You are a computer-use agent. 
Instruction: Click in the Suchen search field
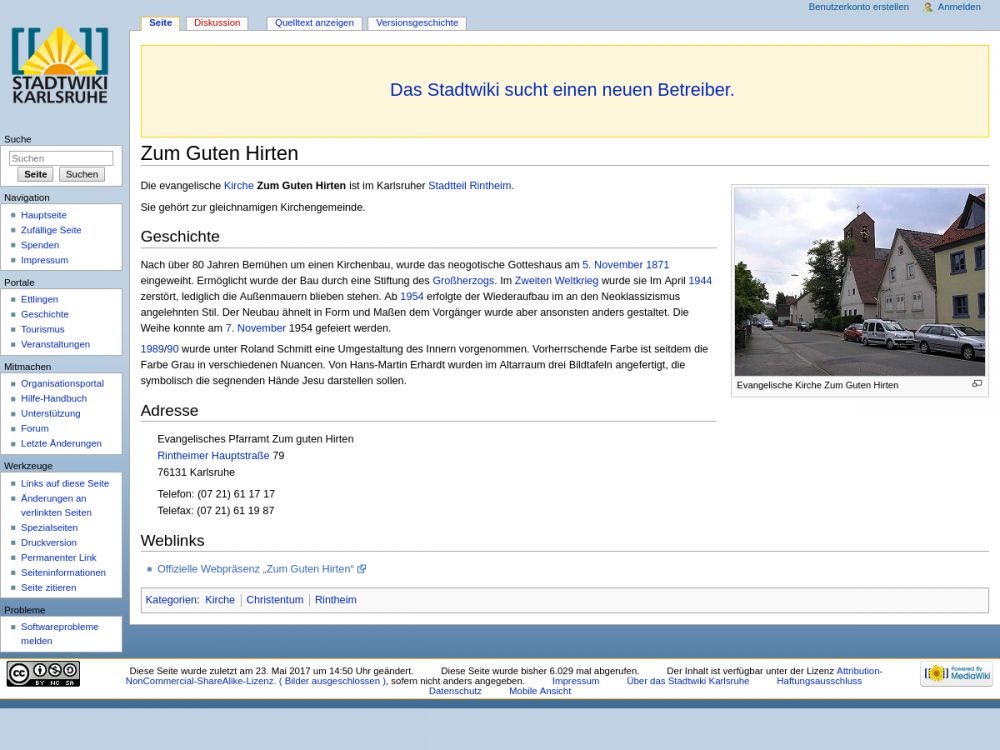61,158
